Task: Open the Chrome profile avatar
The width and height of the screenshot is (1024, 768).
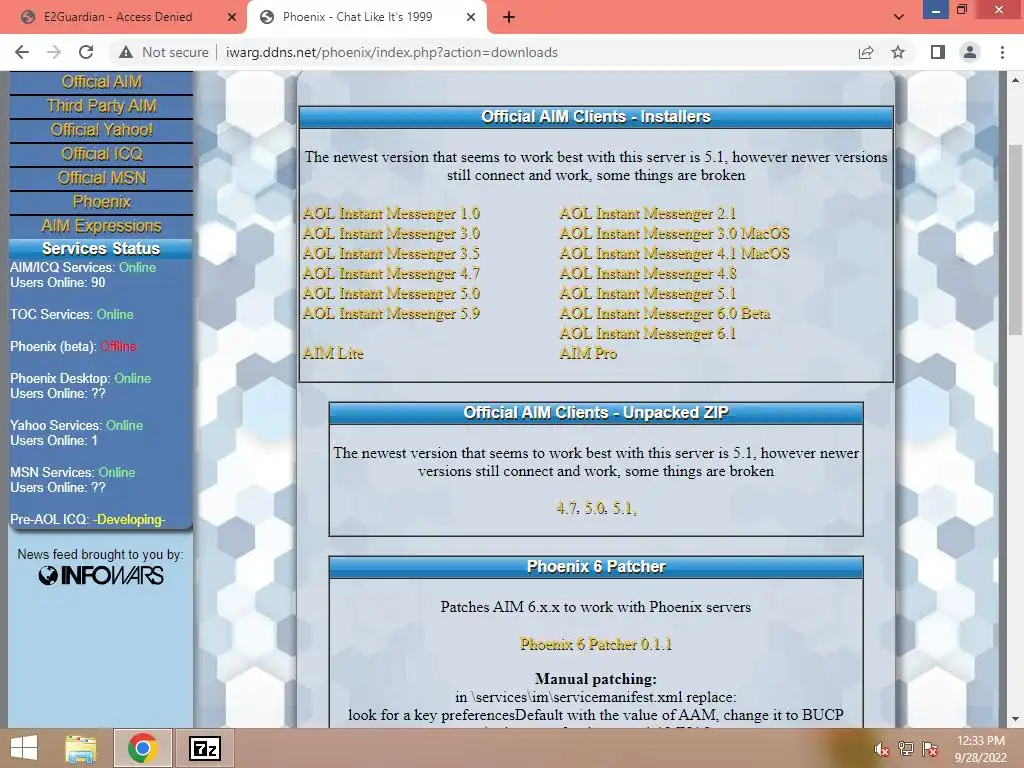Action: pyautogui.click(x=970, y=52)
